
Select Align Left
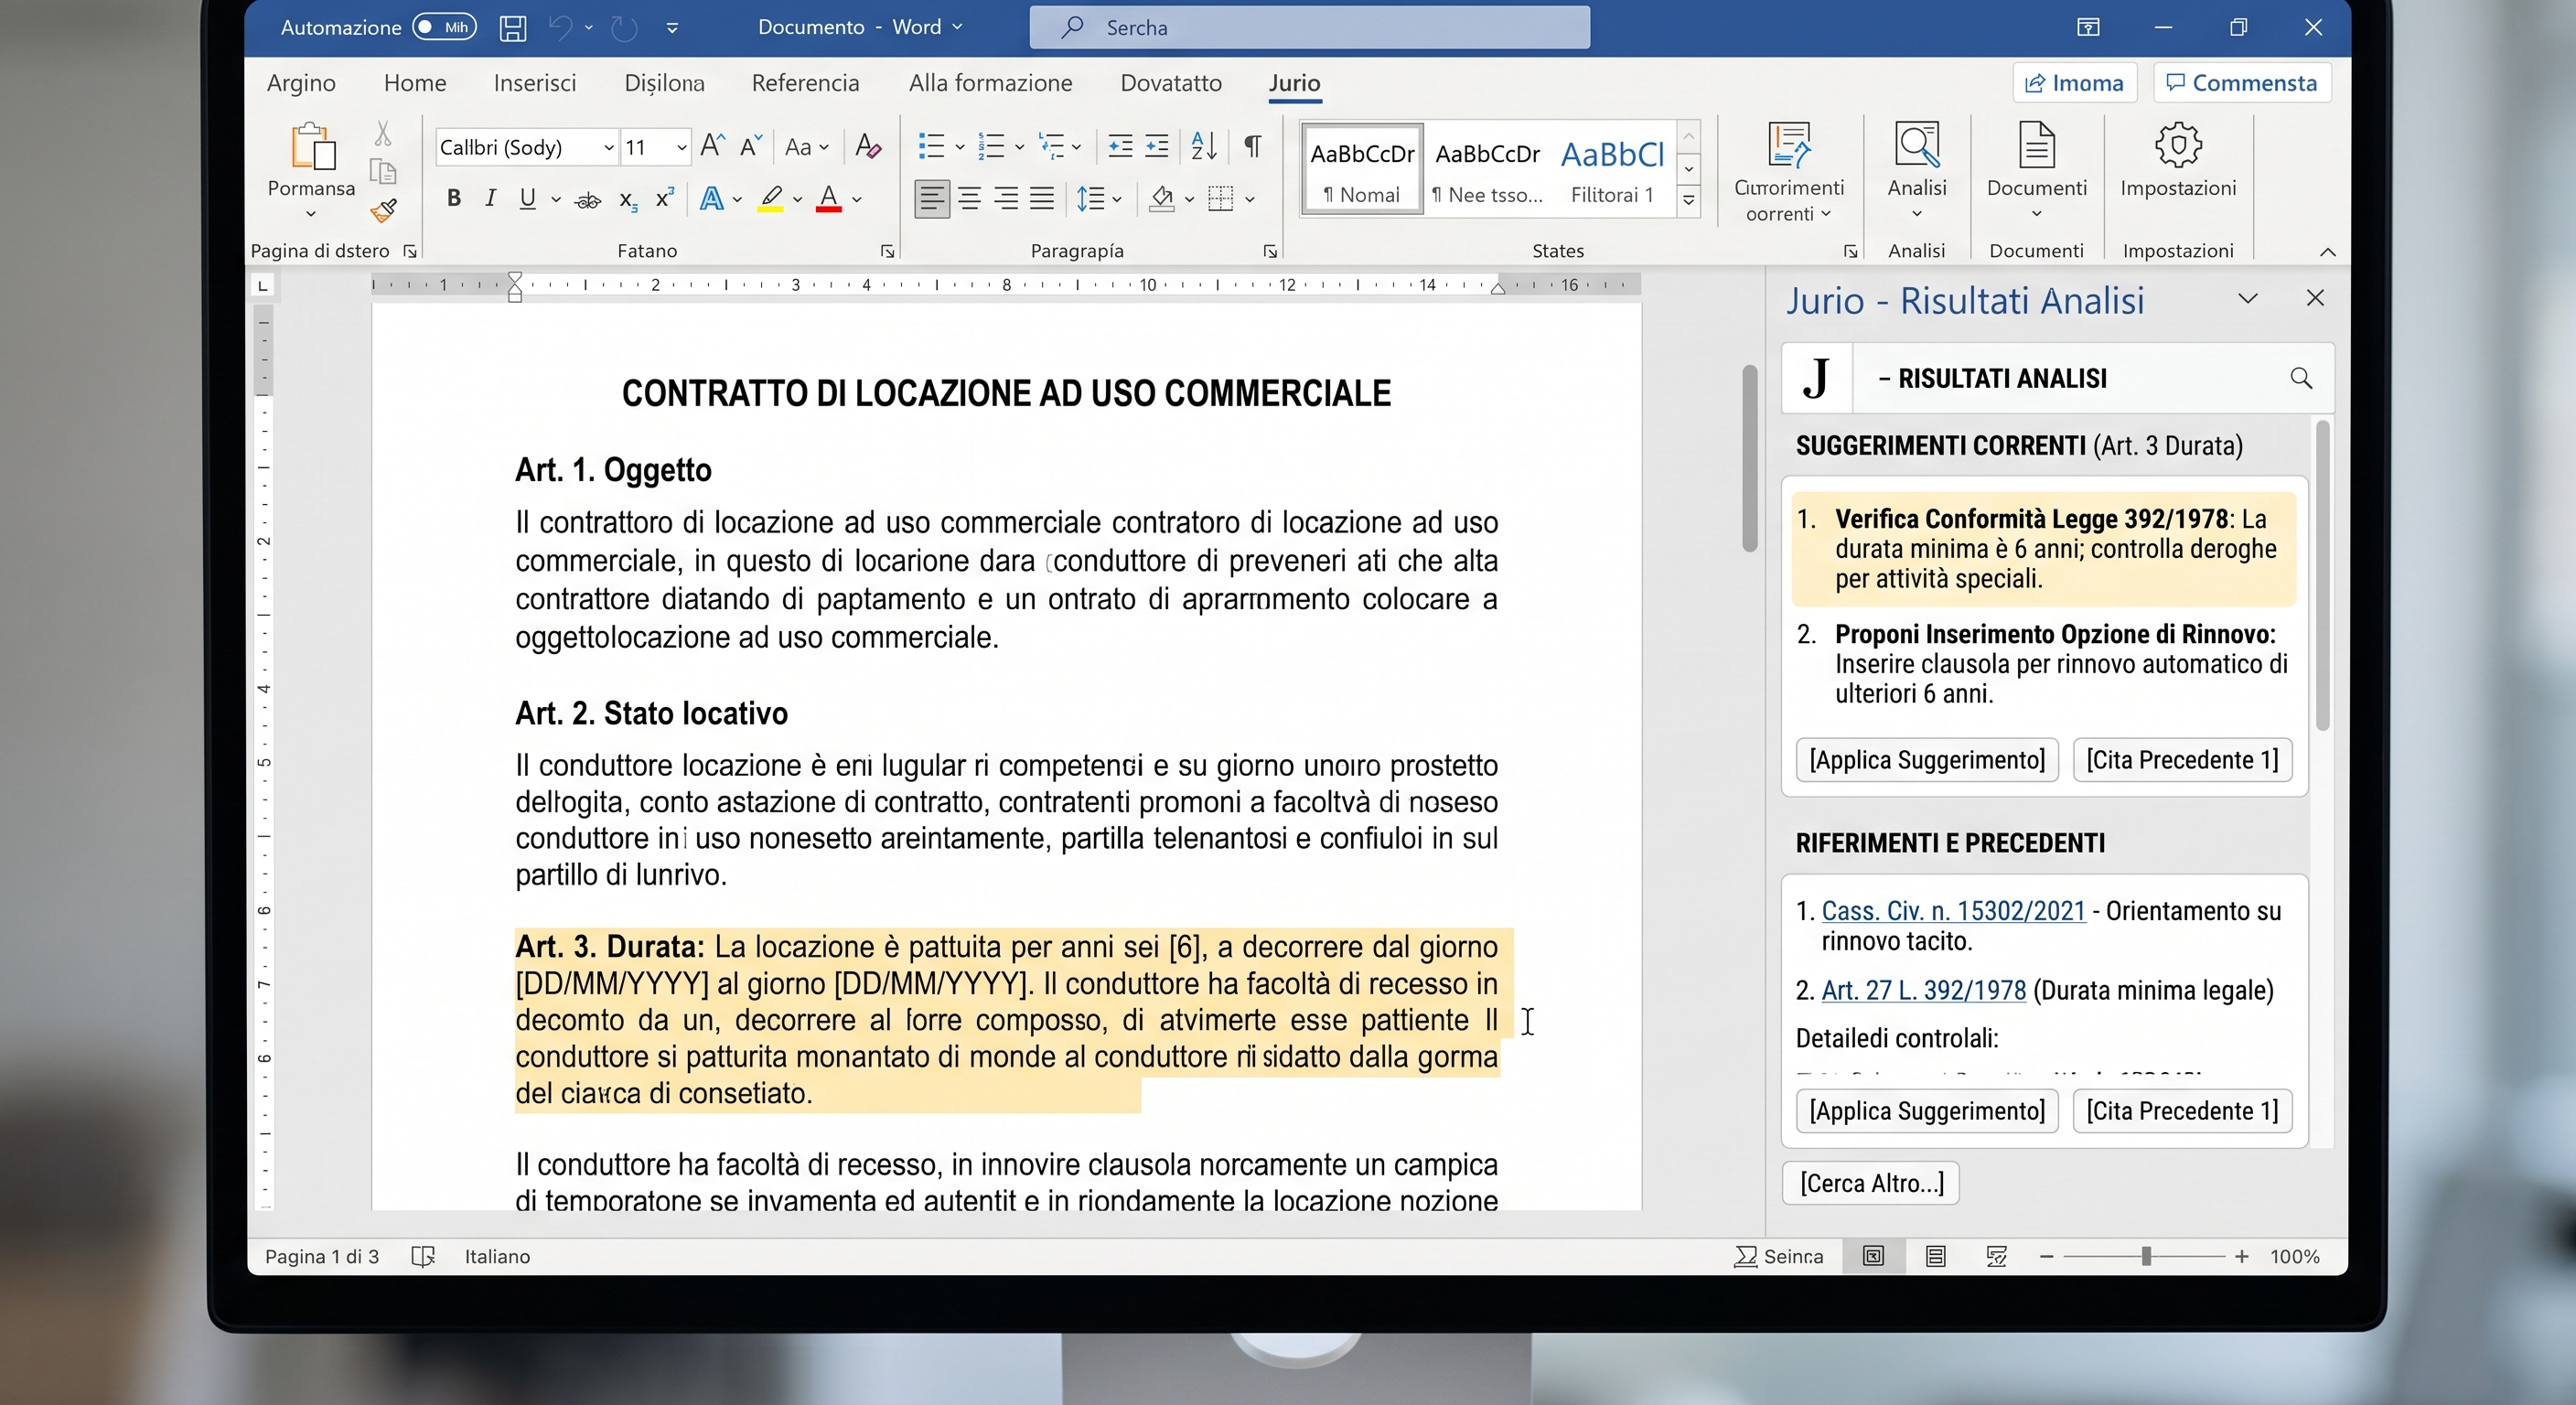point(932,198)
